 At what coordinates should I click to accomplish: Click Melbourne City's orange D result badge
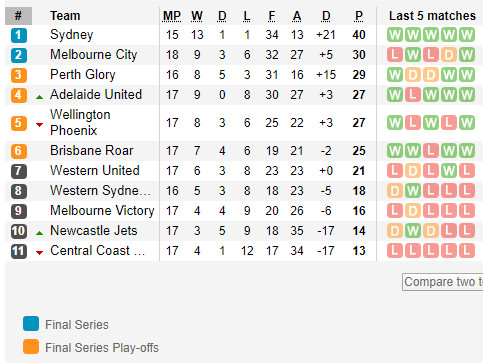[449, 55]
